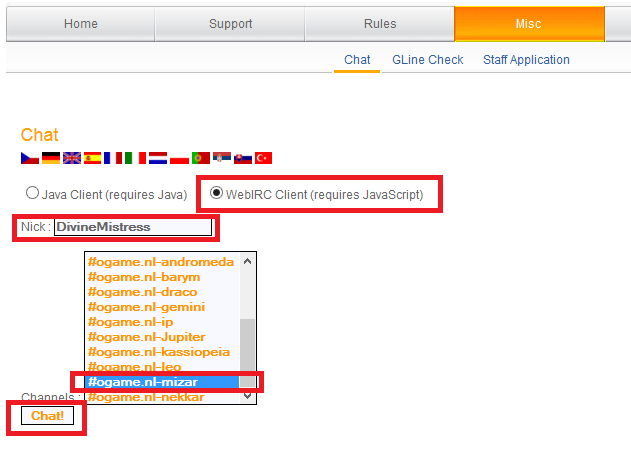Pick the Spanish flag language
Image resolution: width=631 pixels, height=476 pixels.
click(93, 158)
